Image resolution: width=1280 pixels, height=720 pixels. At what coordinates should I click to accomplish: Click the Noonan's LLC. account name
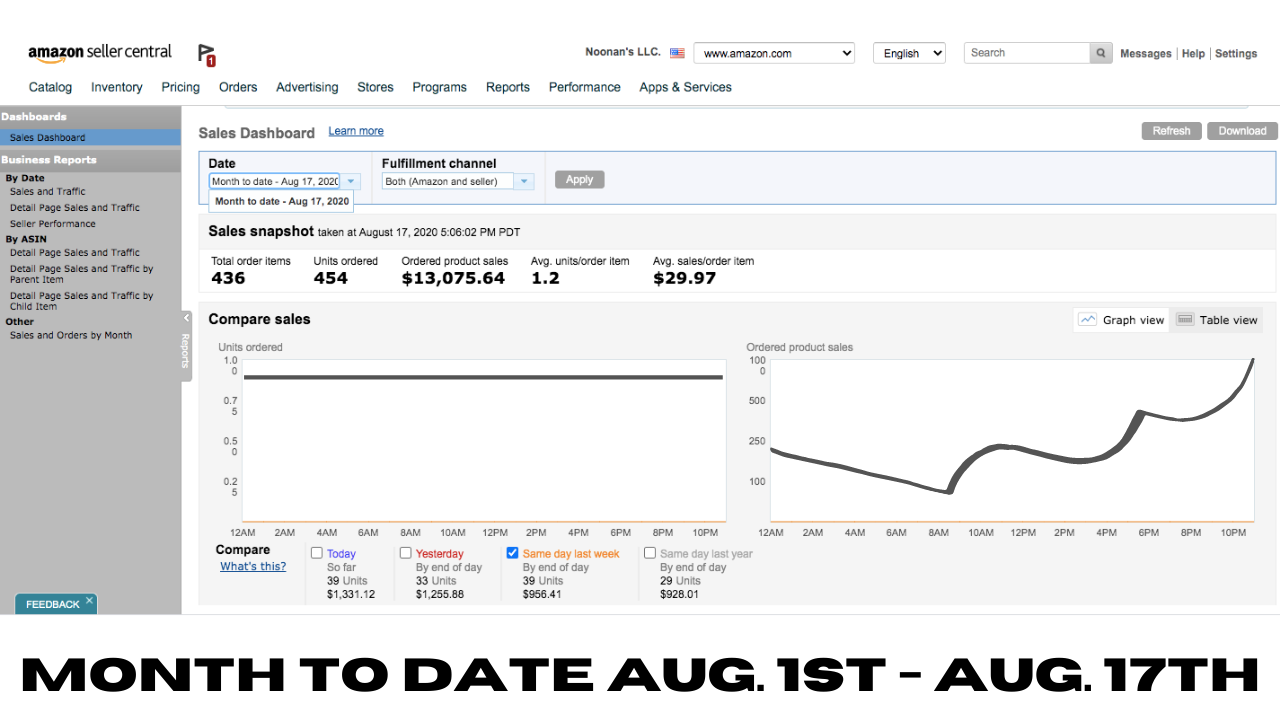pos(623,52)
